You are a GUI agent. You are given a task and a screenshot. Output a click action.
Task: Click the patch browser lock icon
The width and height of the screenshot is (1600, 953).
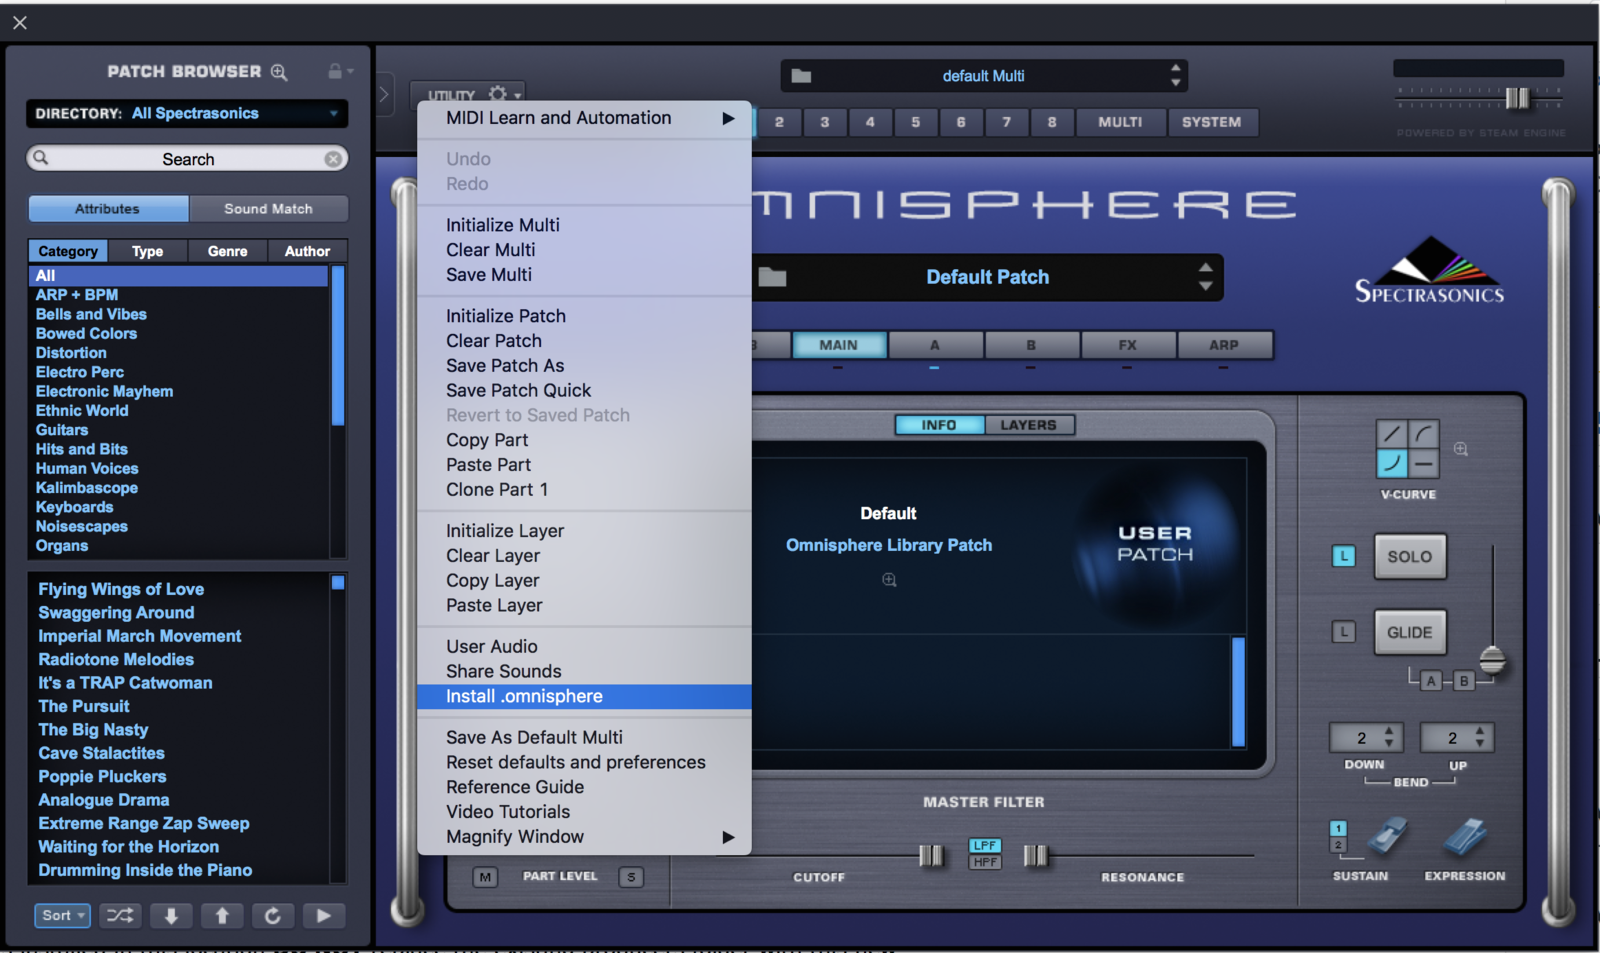(x=335, y=71)
